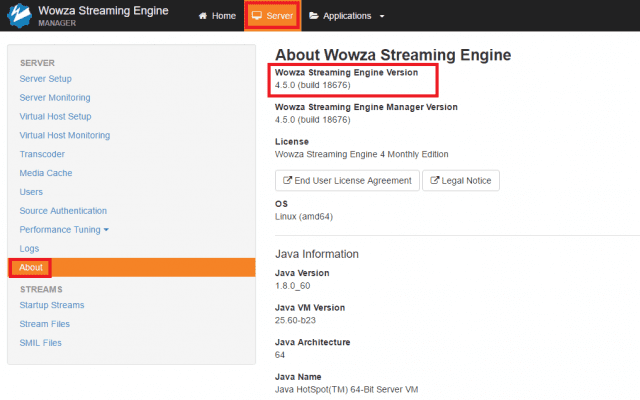Click the Java version 1.8.0_60 value
640x400 pixels.
tap(293, 286)
